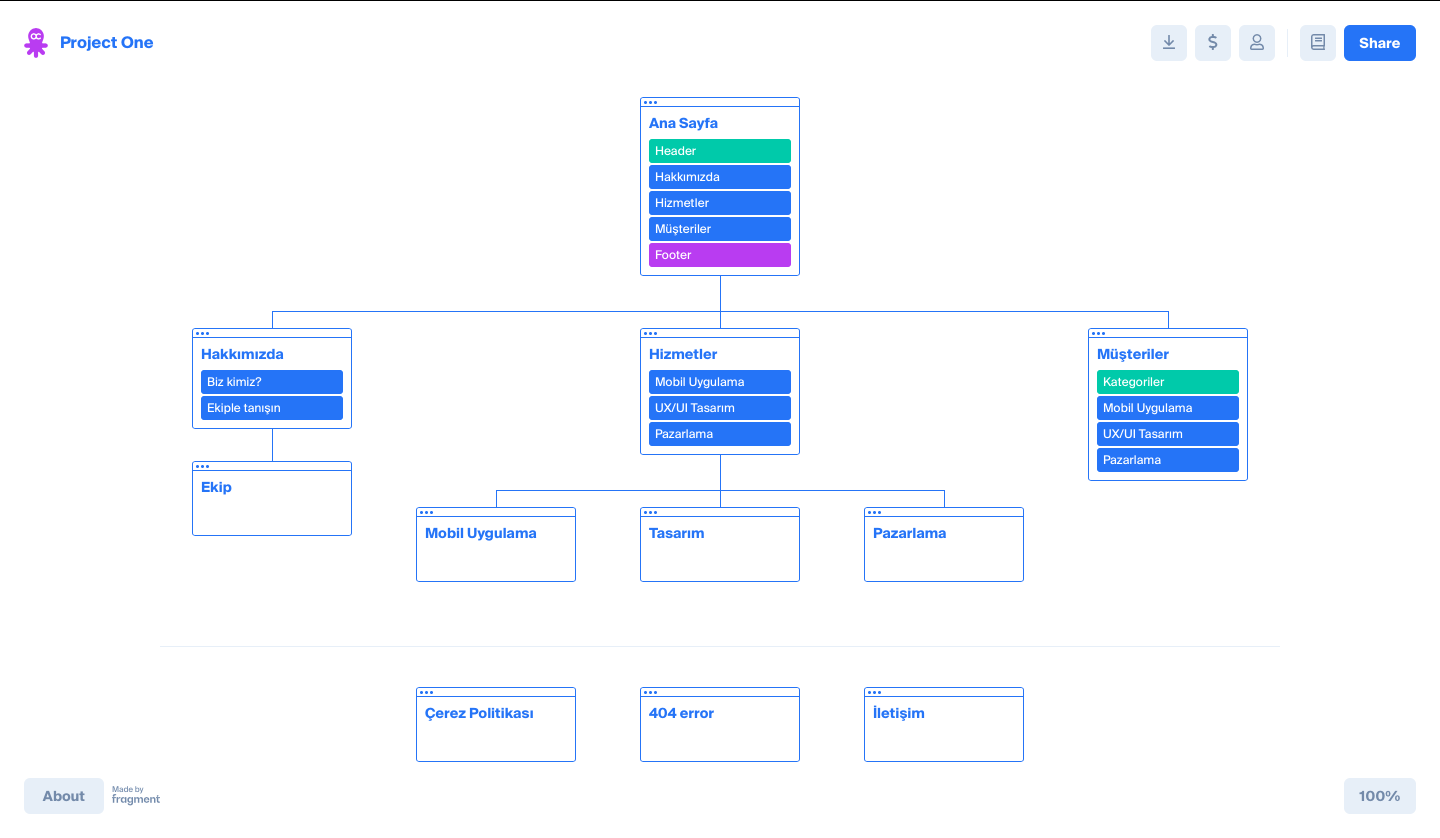Open the book/documentation icon
1440x838 pixels.
[1318, 43]
